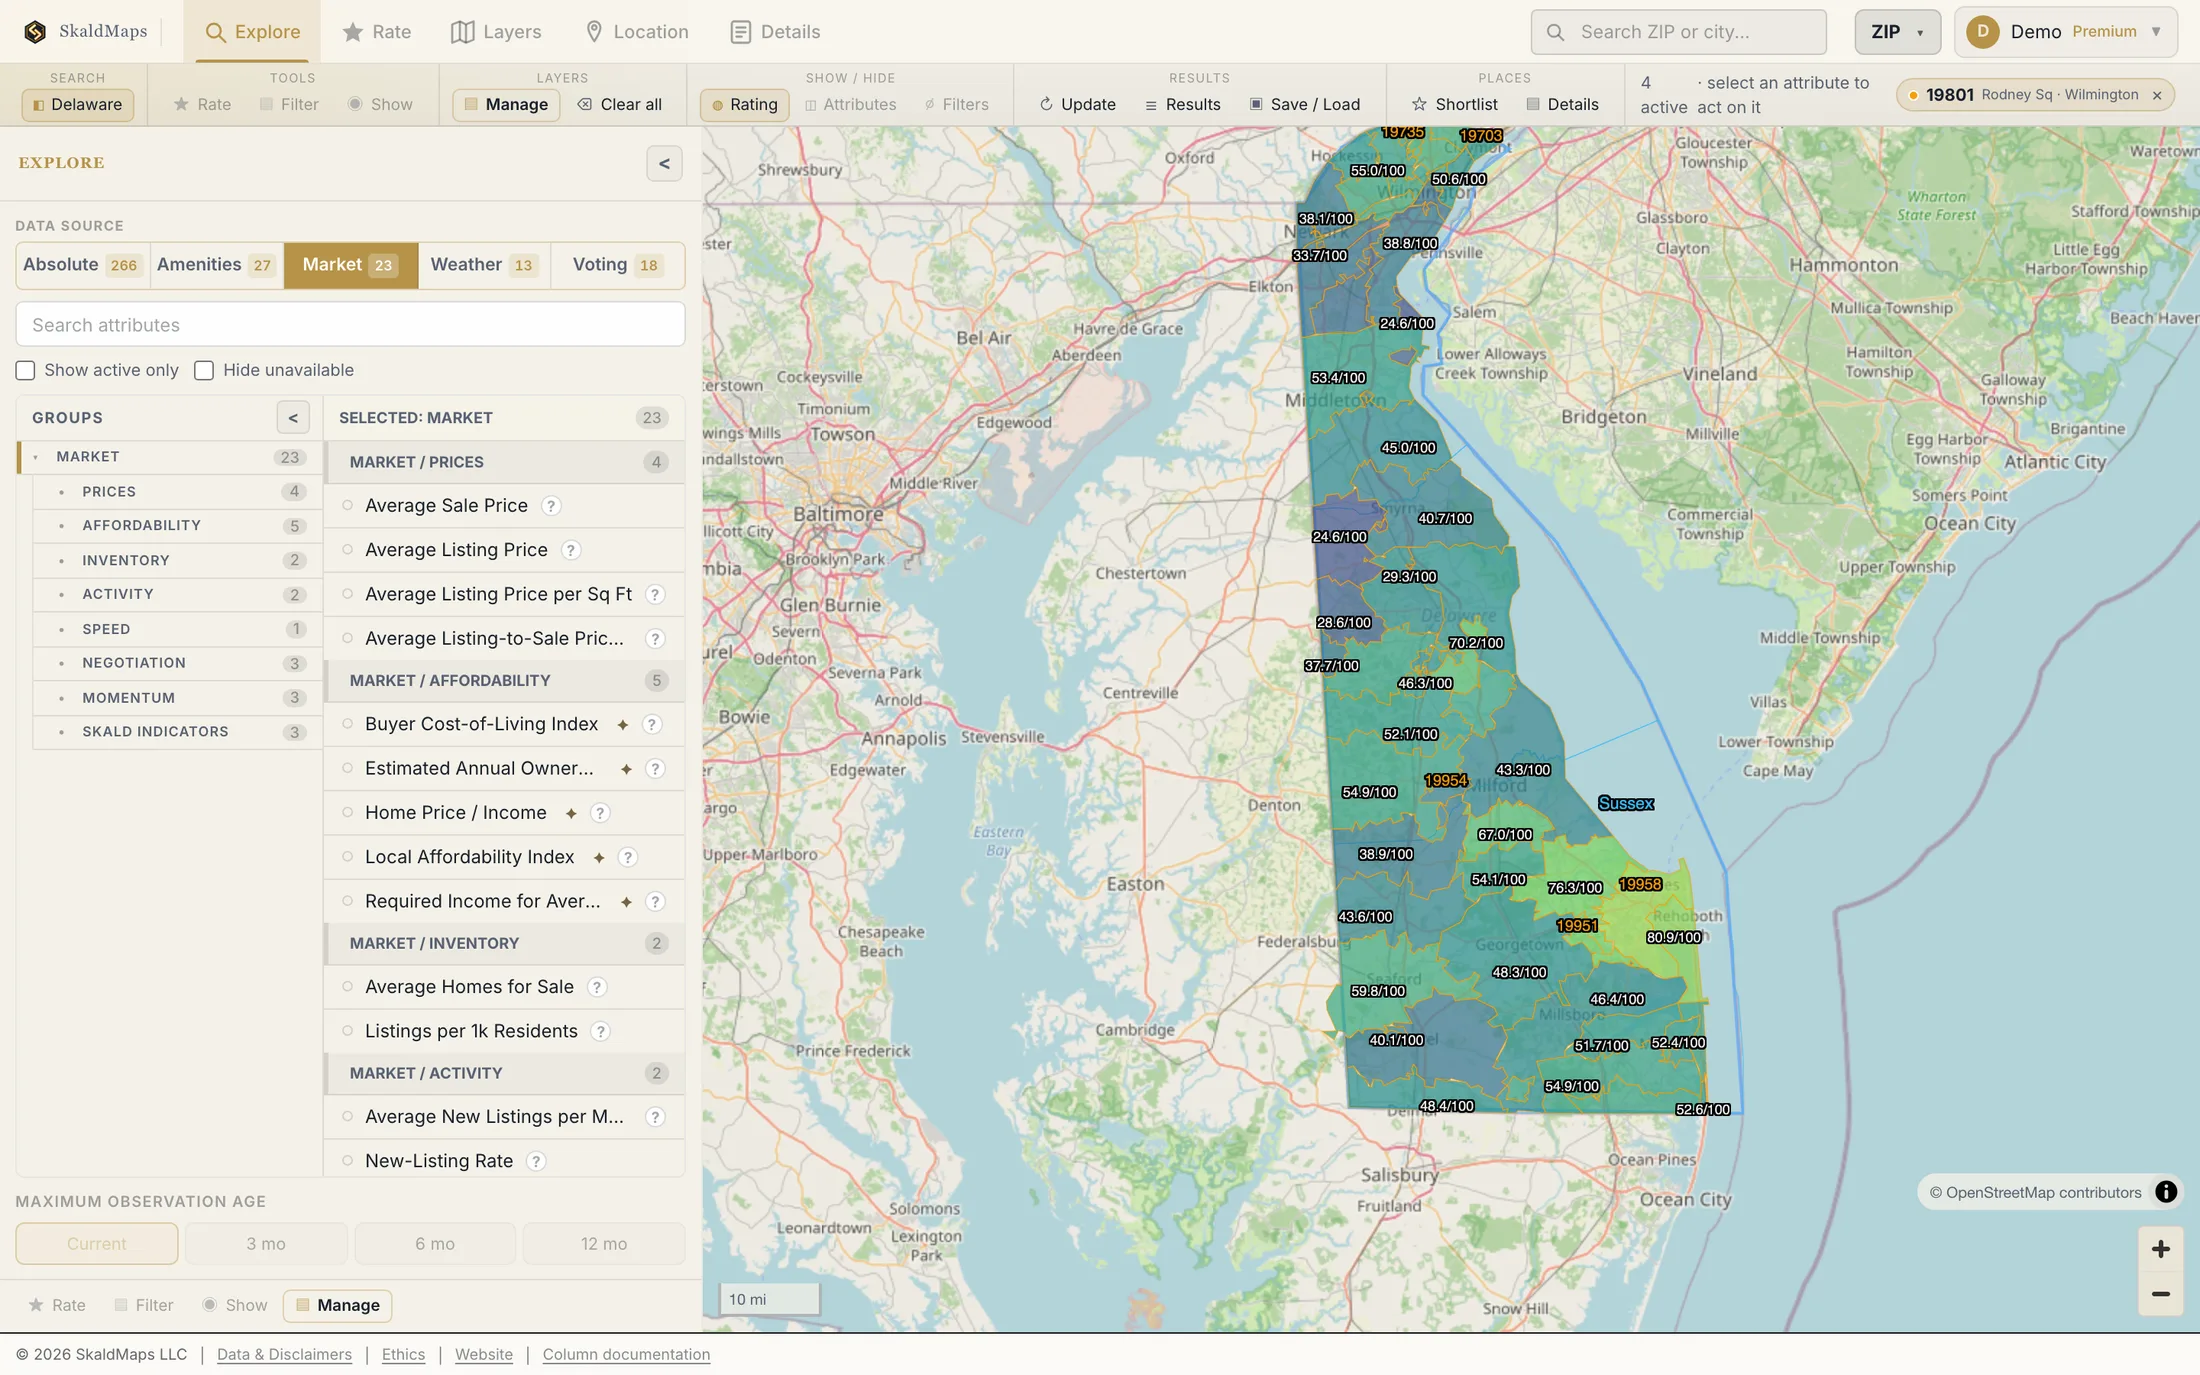2200x1375 pixels.
Task: Zoom in the map with plus
Action: (x=2161, y=1249)
